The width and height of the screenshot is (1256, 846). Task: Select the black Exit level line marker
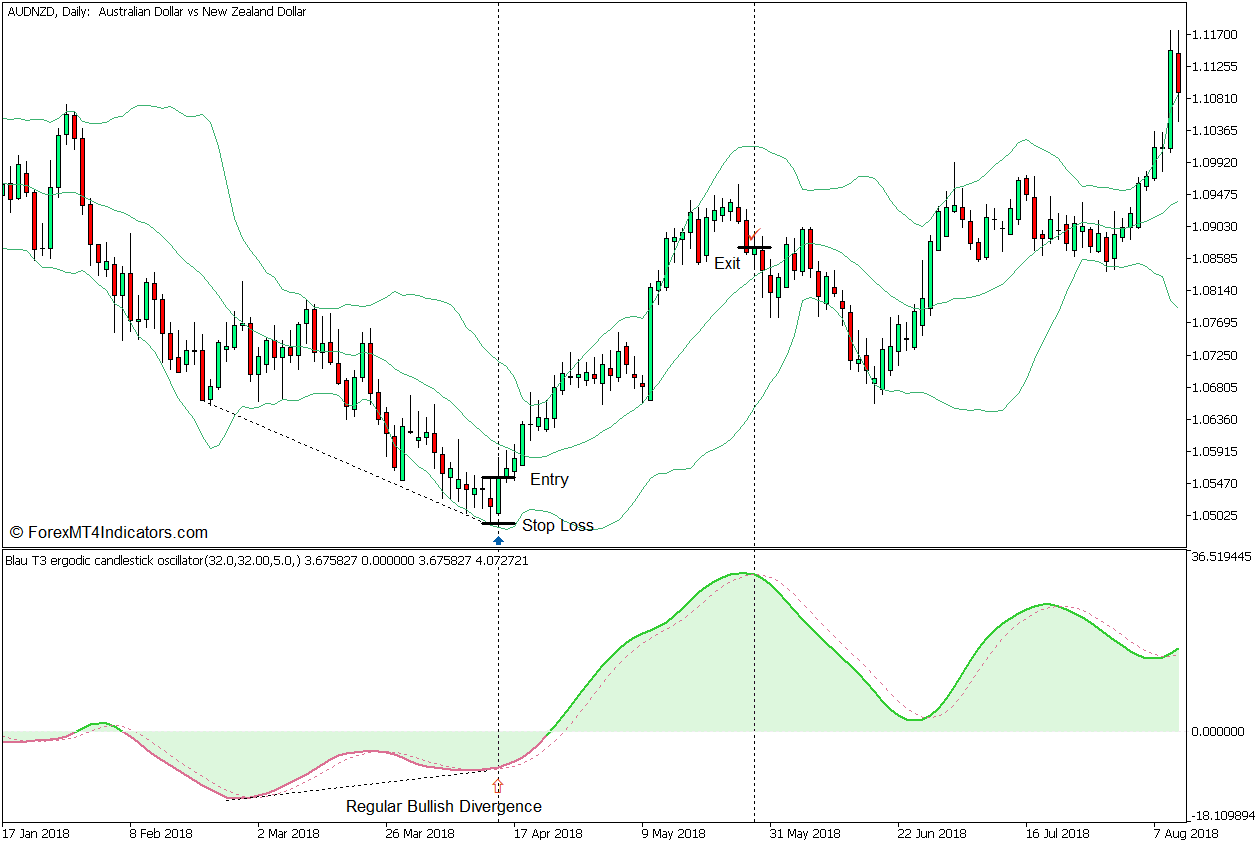coord(754,247)
